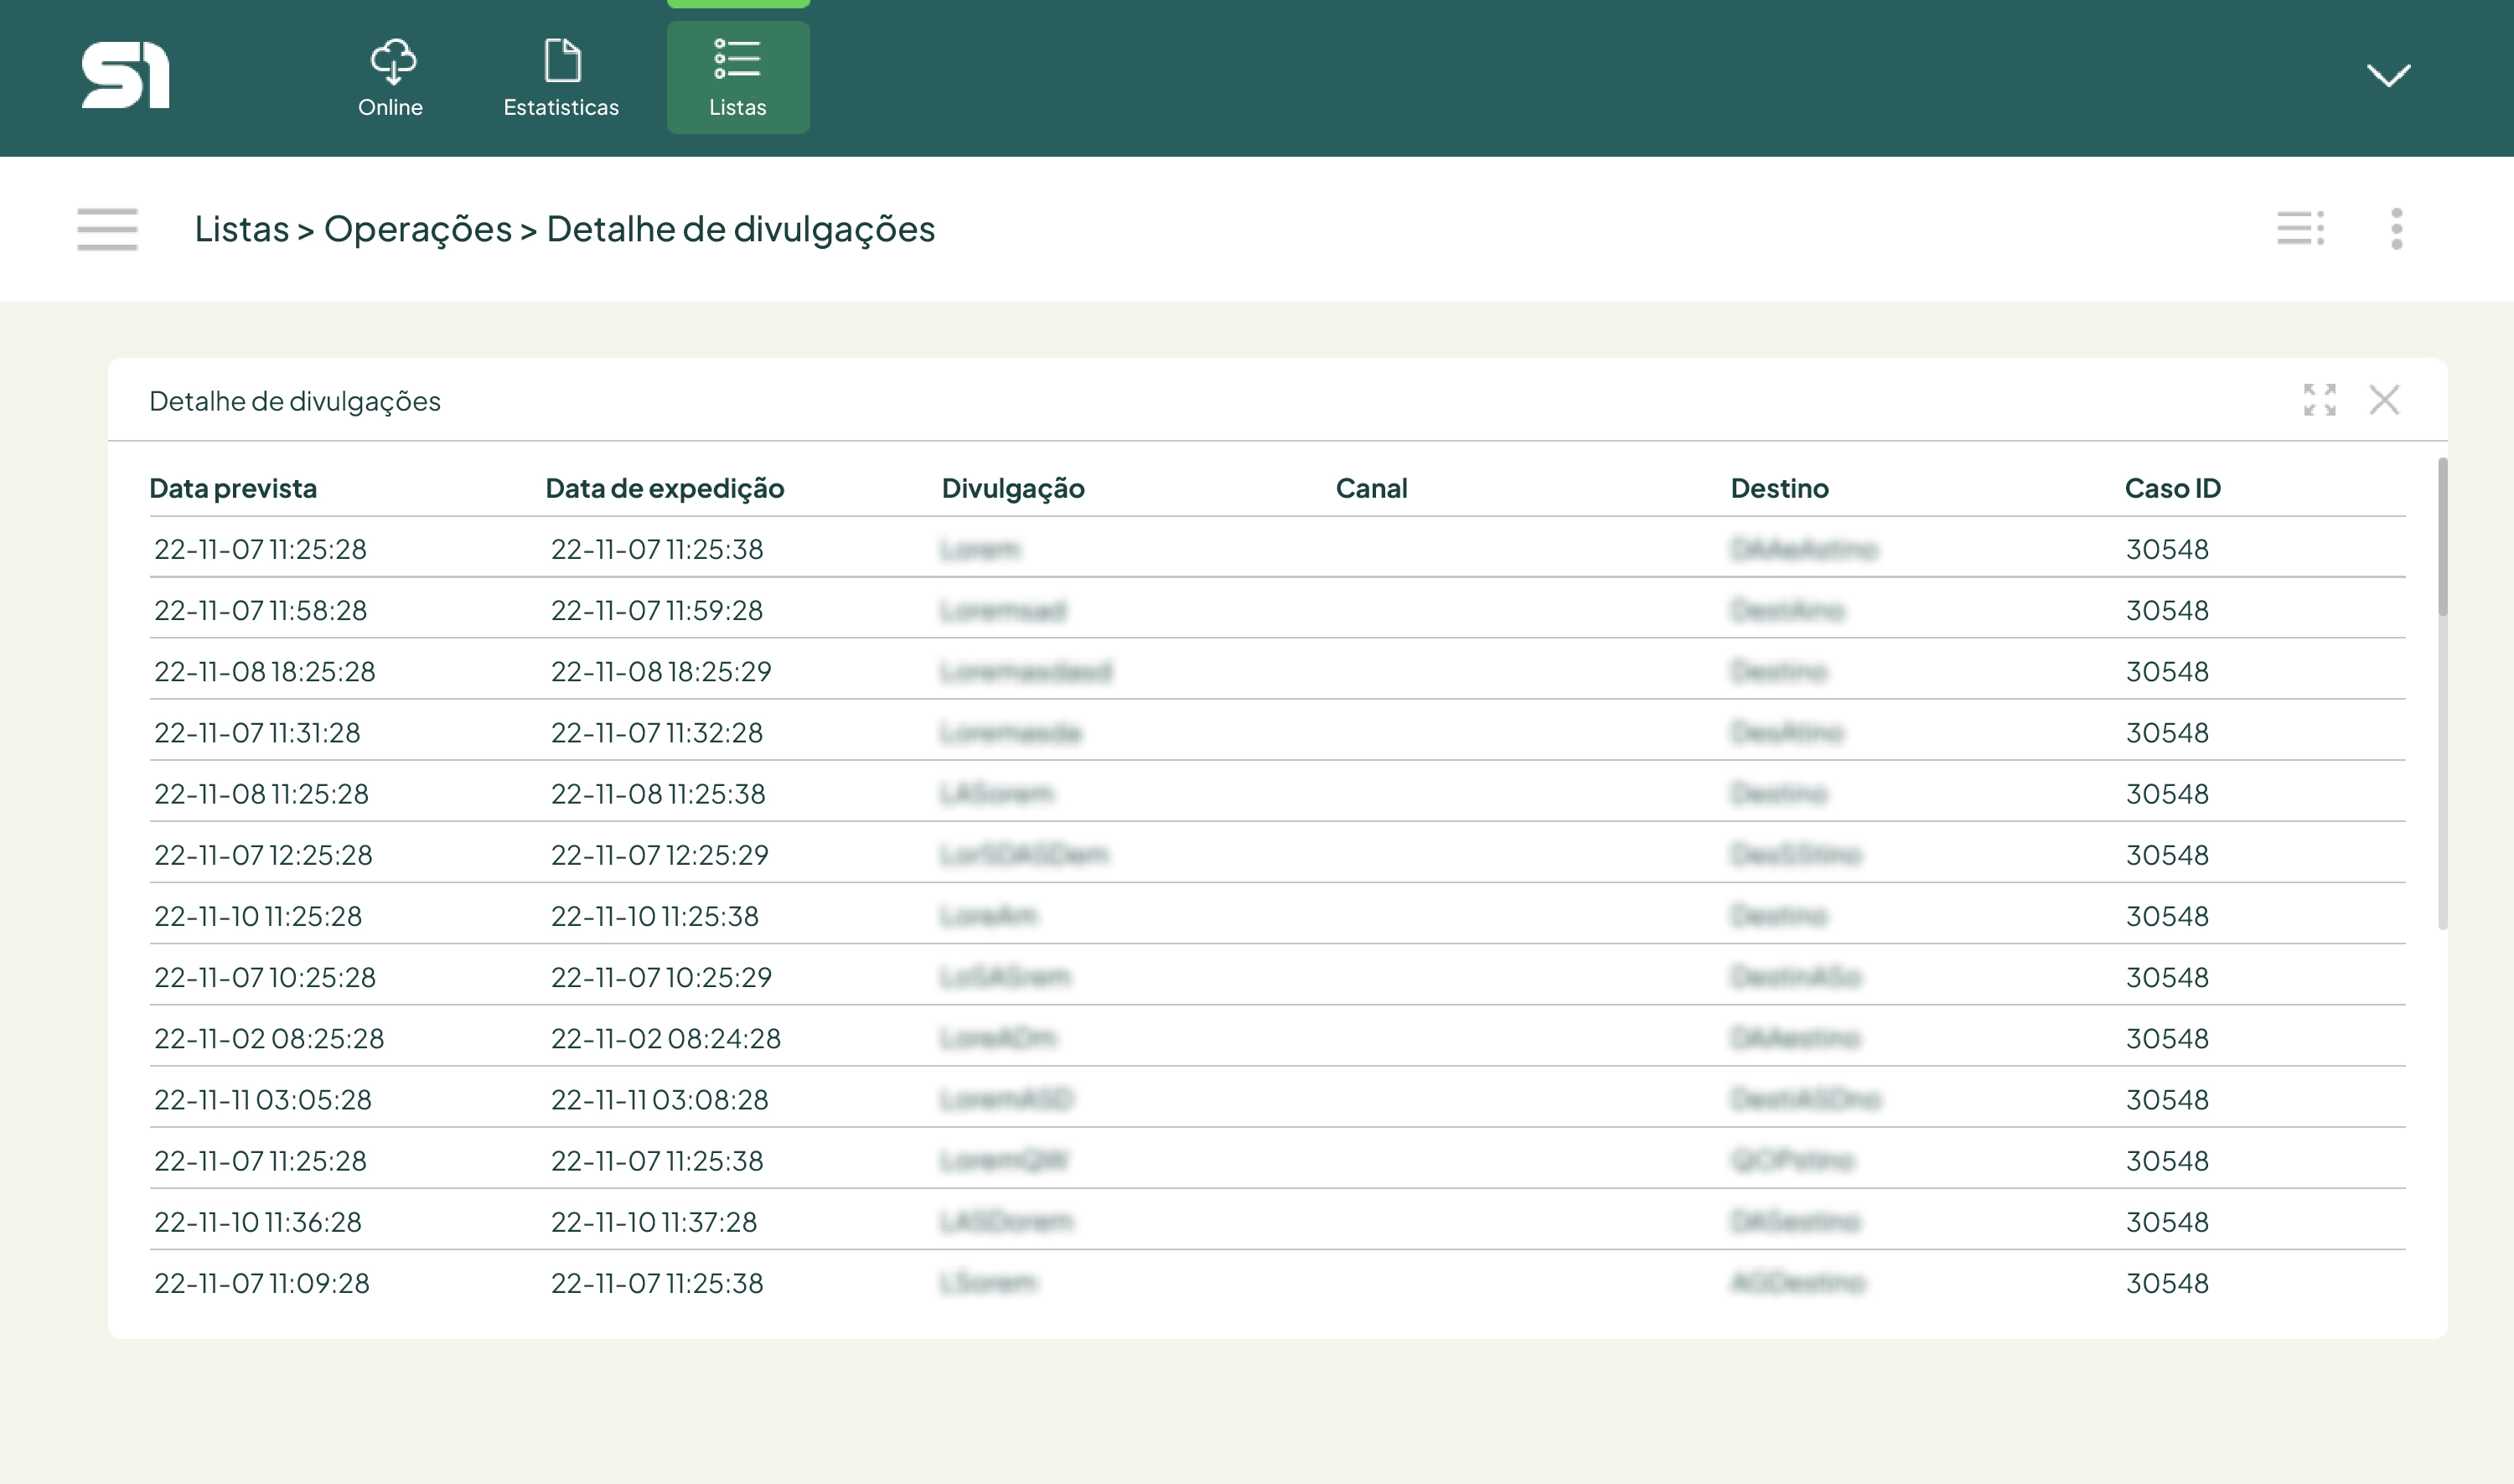The height and width of the screenshot is (1484, 2514).
Task: Sort by Caso ID column
Action: 2172,488
